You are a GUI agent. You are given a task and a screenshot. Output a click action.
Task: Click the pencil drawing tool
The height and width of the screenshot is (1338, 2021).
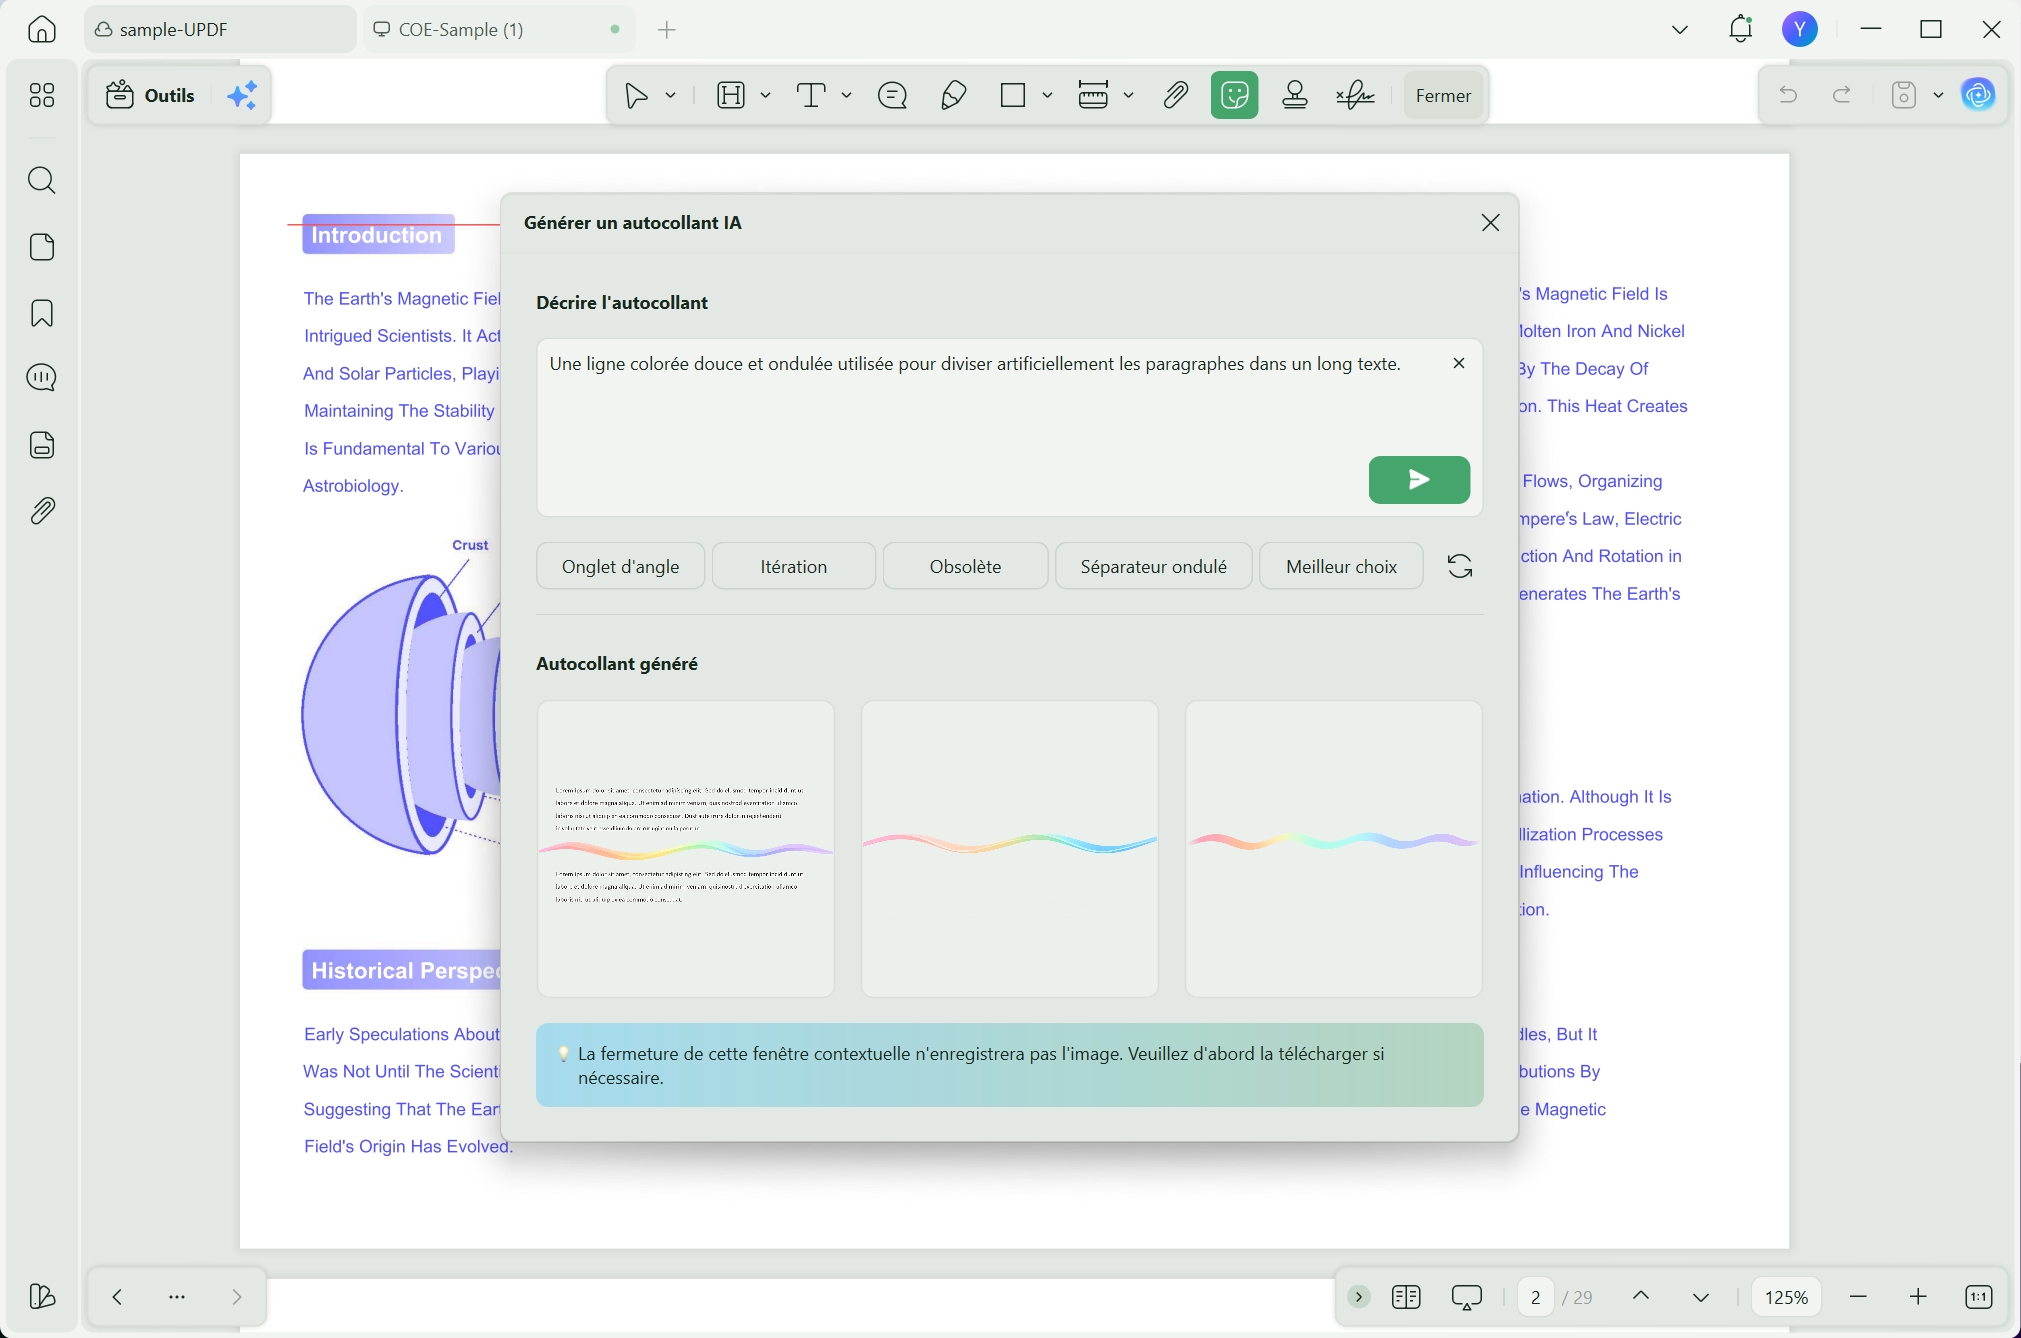tap(953, 95)
